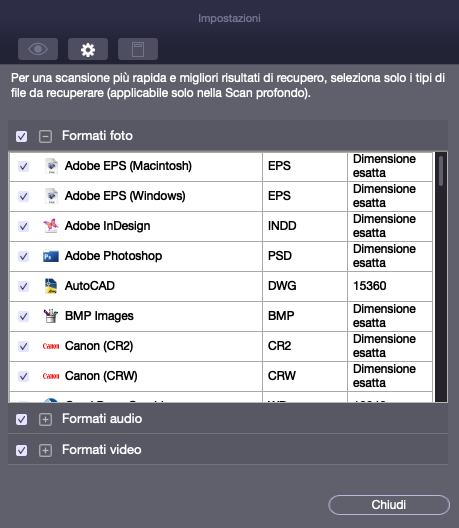Switch to the gear settings tab
459x528 pixels.
[88, 49]
